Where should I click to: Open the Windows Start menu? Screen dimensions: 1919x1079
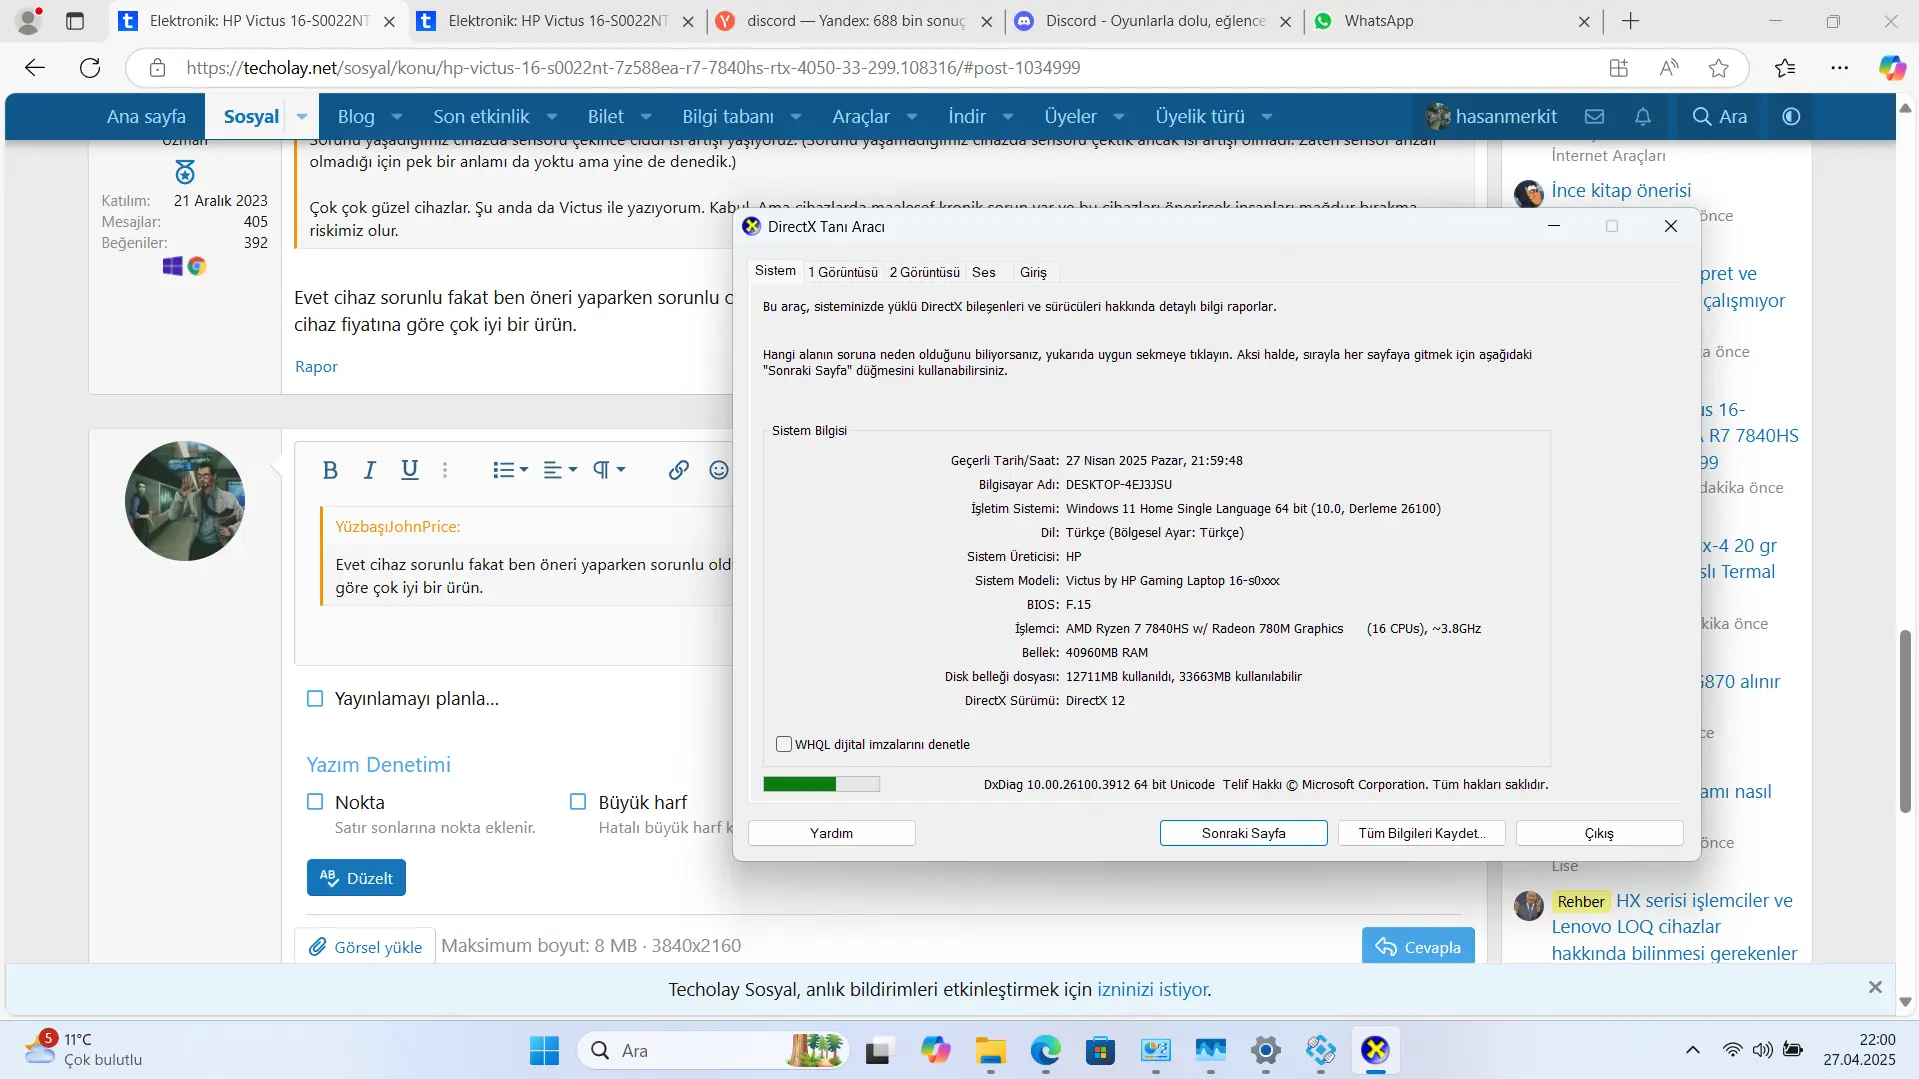(x=544, y=1051)
